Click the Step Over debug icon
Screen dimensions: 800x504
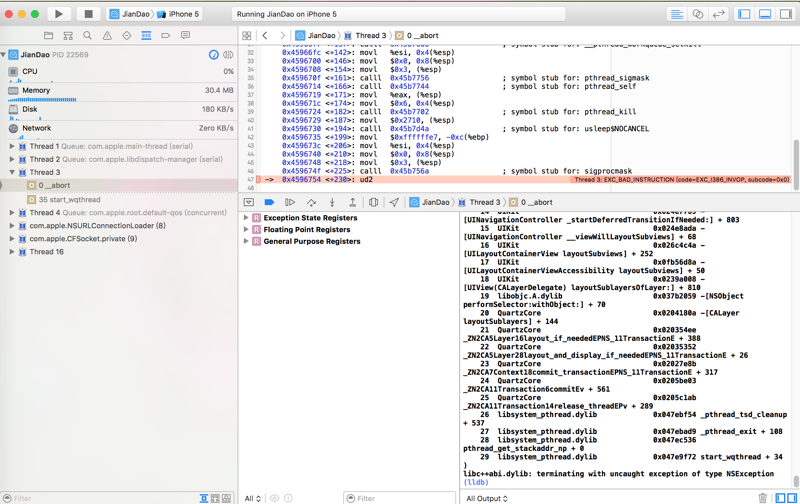(311, 202)
